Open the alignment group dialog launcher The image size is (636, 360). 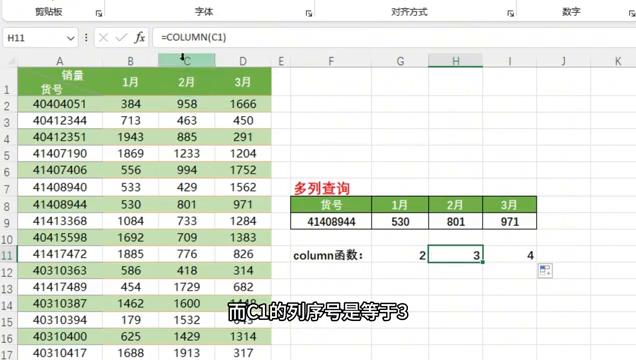click(510, 13)
